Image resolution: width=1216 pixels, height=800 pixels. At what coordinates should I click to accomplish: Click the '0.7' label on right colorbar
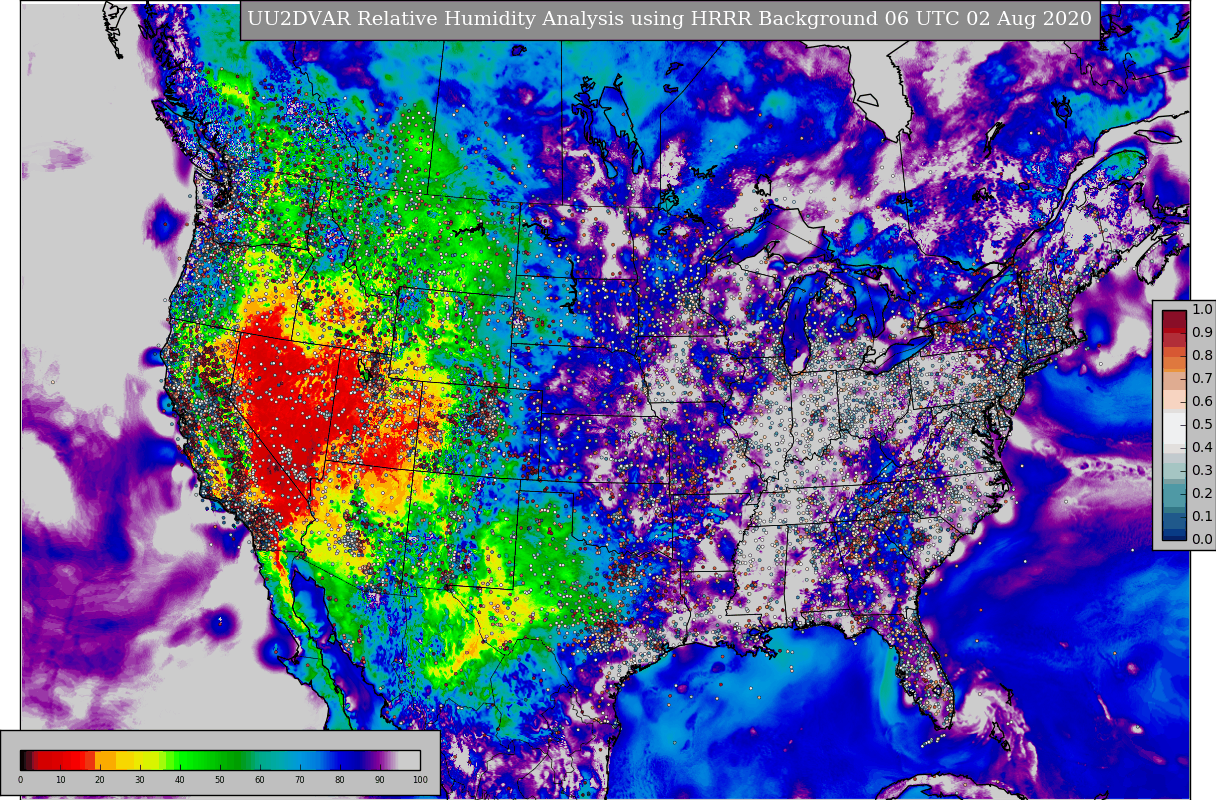click(1202, 378)
